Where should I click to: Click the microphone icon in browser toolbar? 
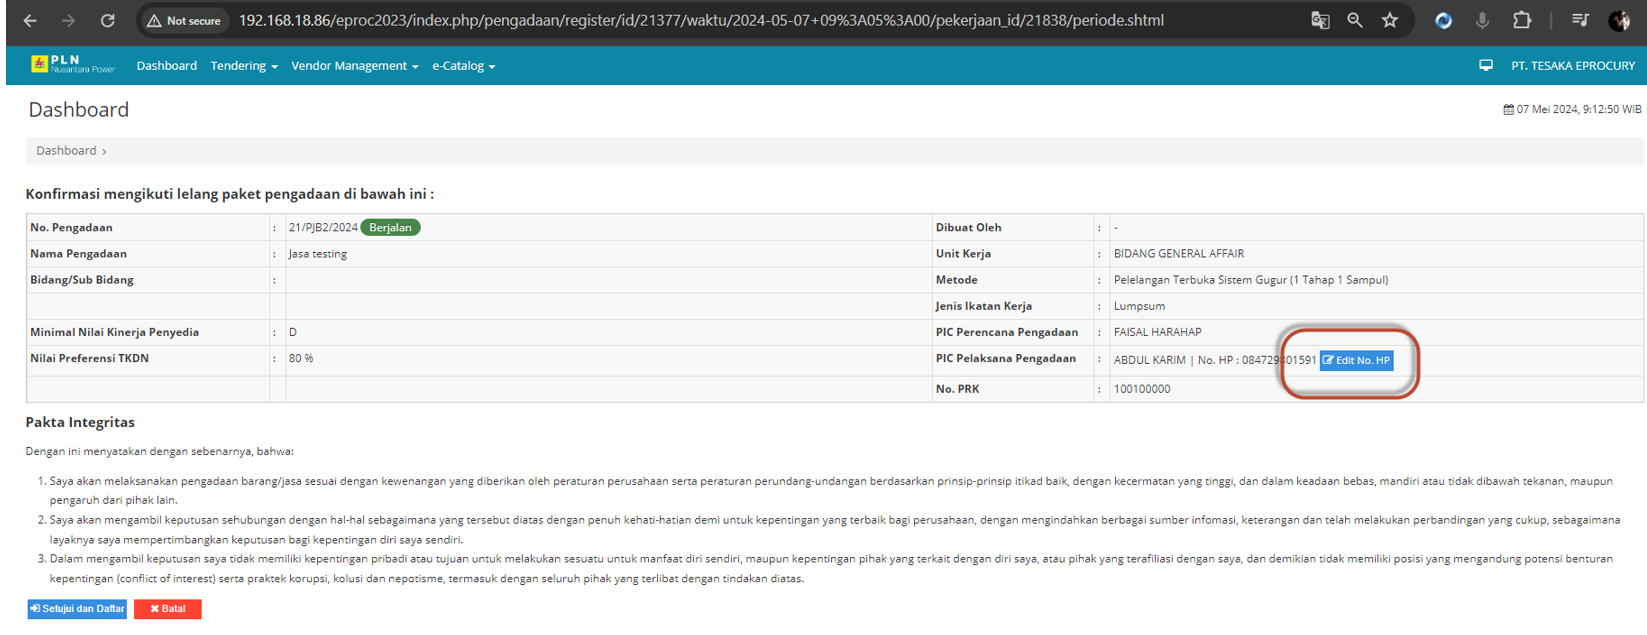(1482, 20)
